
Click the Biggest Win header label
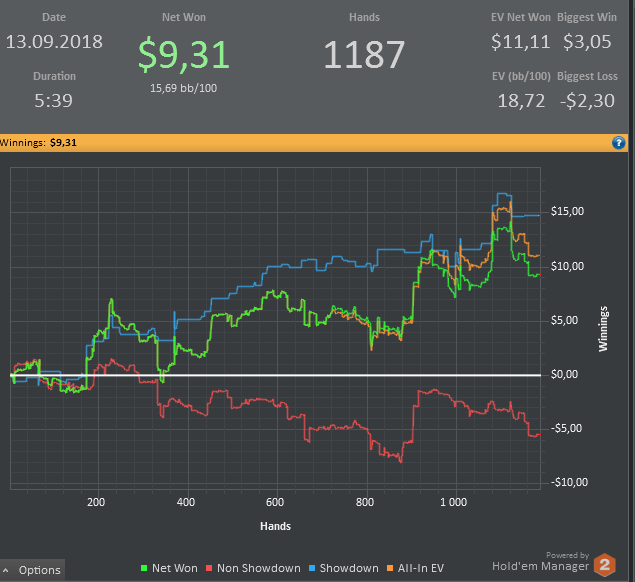587,17
